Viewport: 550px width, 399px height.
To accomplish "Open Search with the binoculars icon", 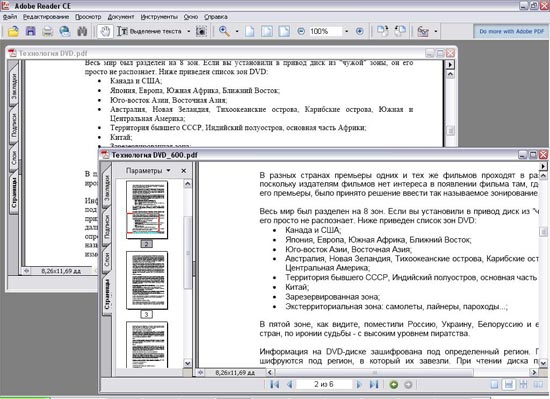I will point(82,32).
